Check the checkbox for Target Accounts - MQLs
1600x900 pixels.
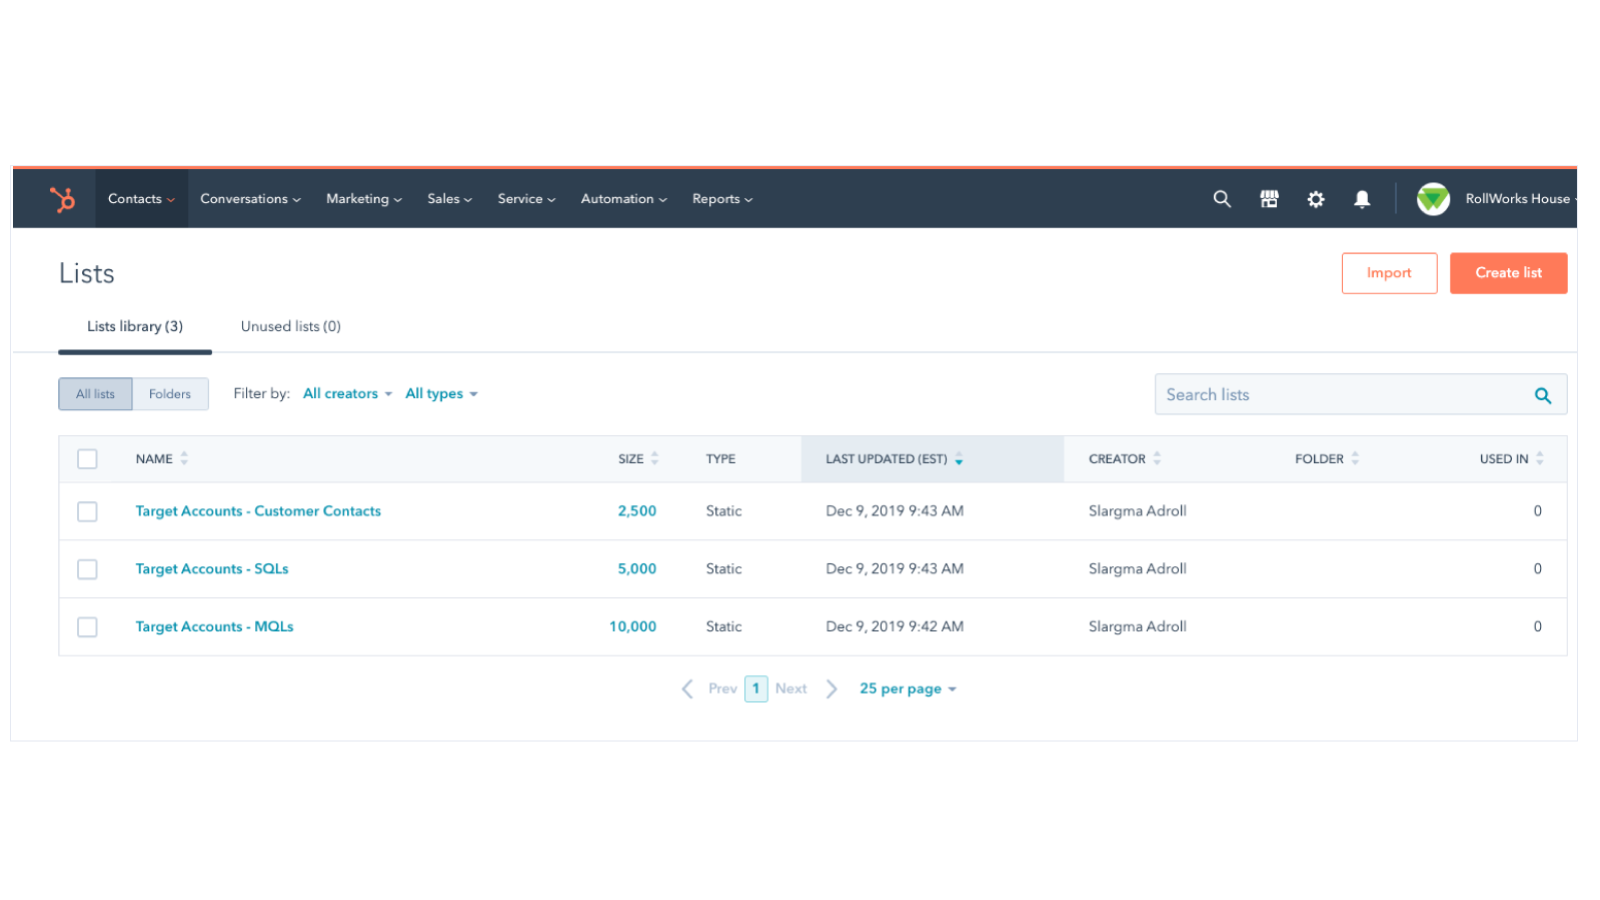click(87, 626)
